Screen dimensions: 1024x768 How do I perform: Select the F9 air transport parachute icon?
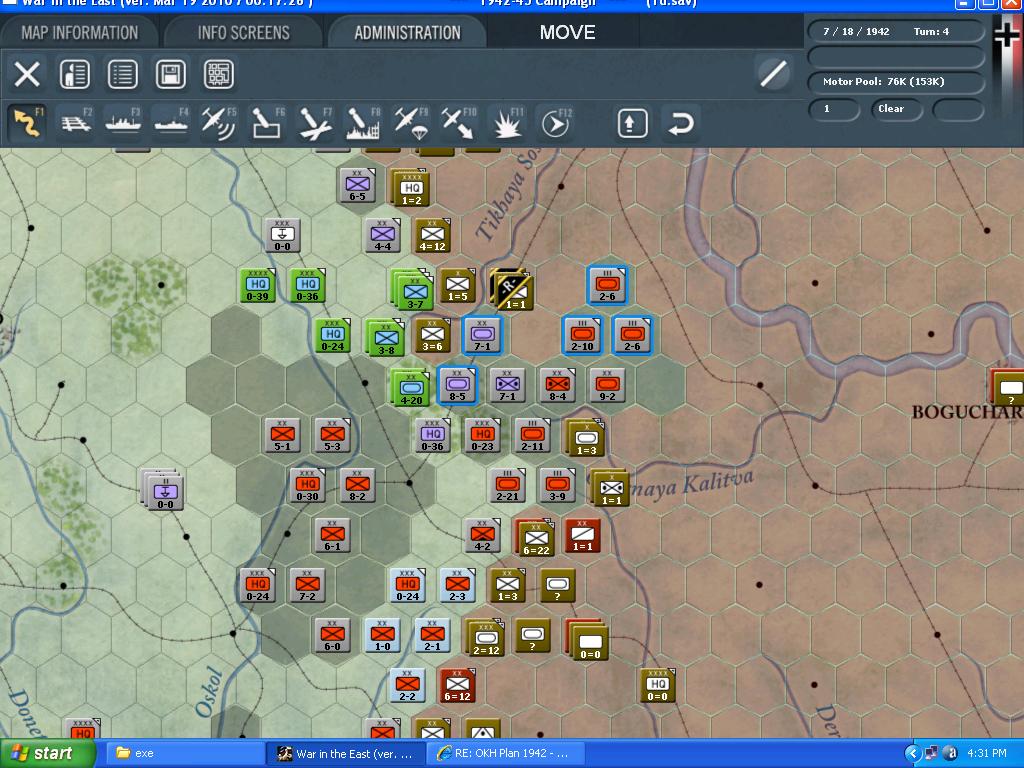411,123
